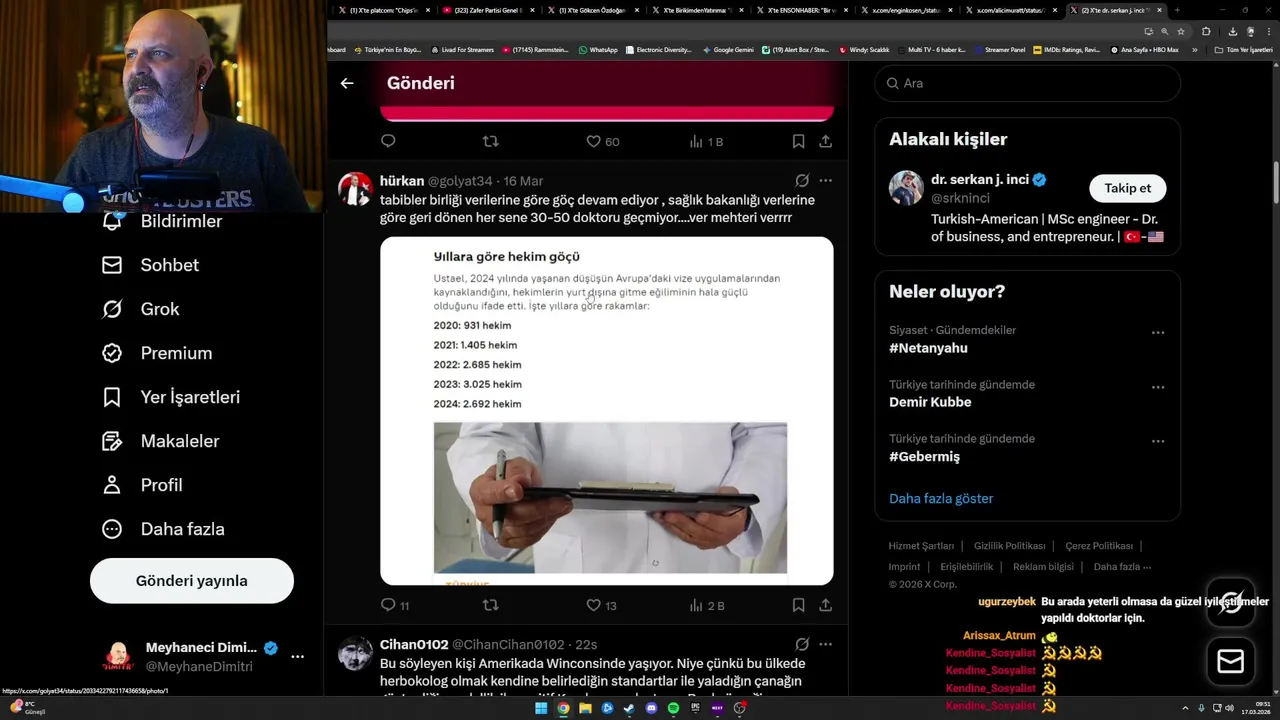Open more options for Demir Kubbe trend
Screen dimensions: 1280x720
tap(1158, 387)
